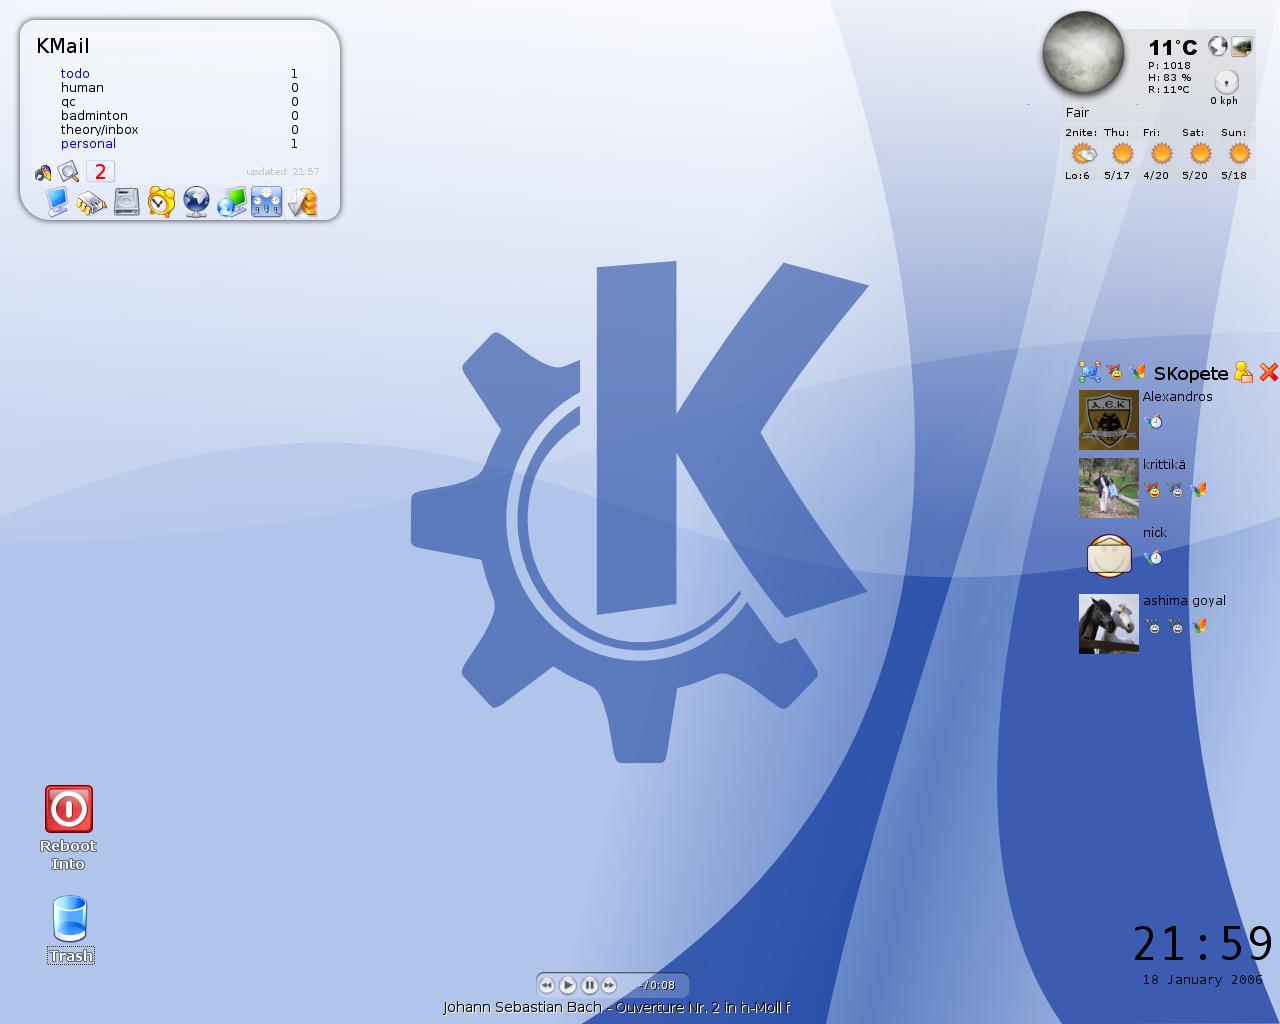Open the Trash desktop icon

(x=70, y=930)
